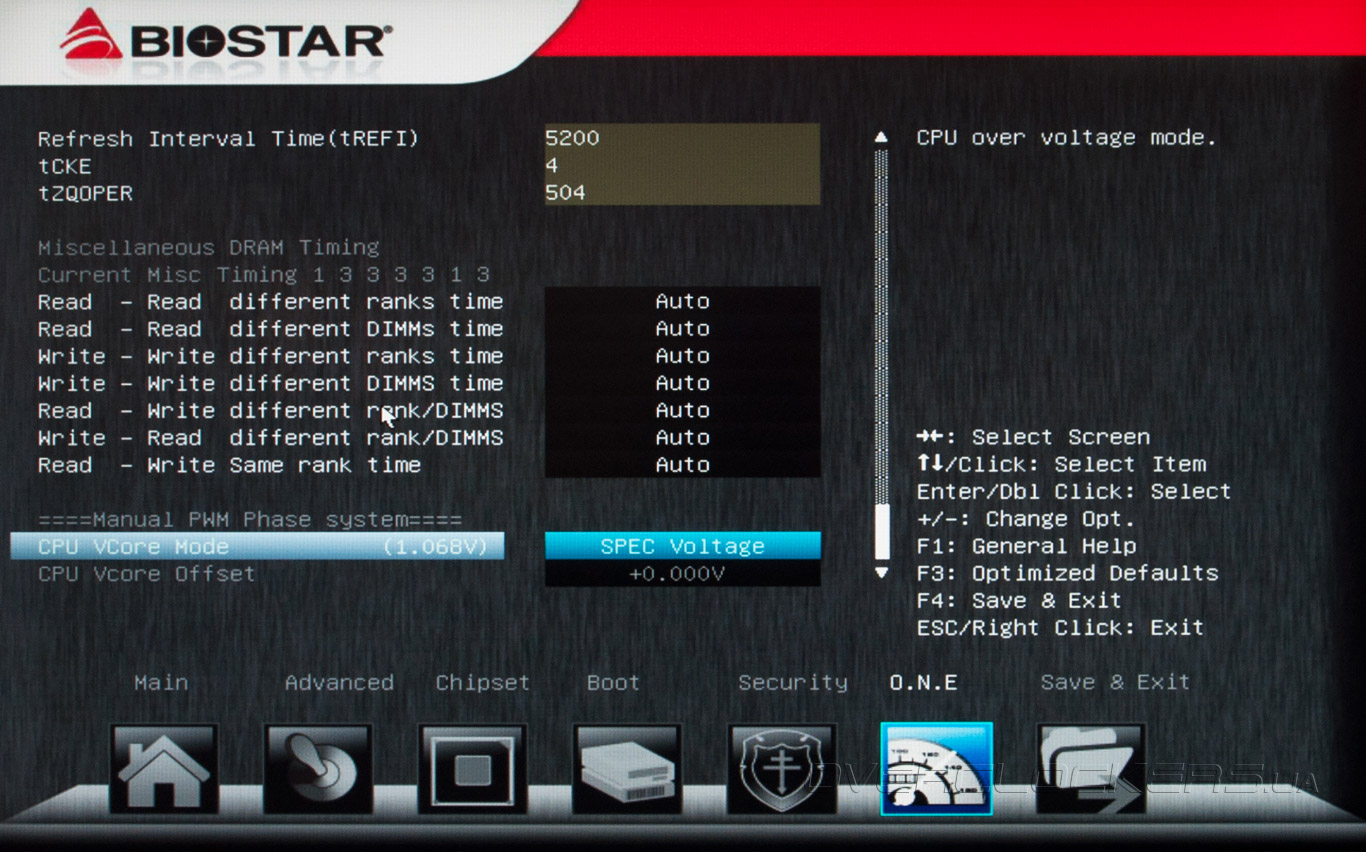The height and width of the screenshot is (852, 1366).
Task: Select "Read - Read different ranks time" label
Action: tap(270, 302)
